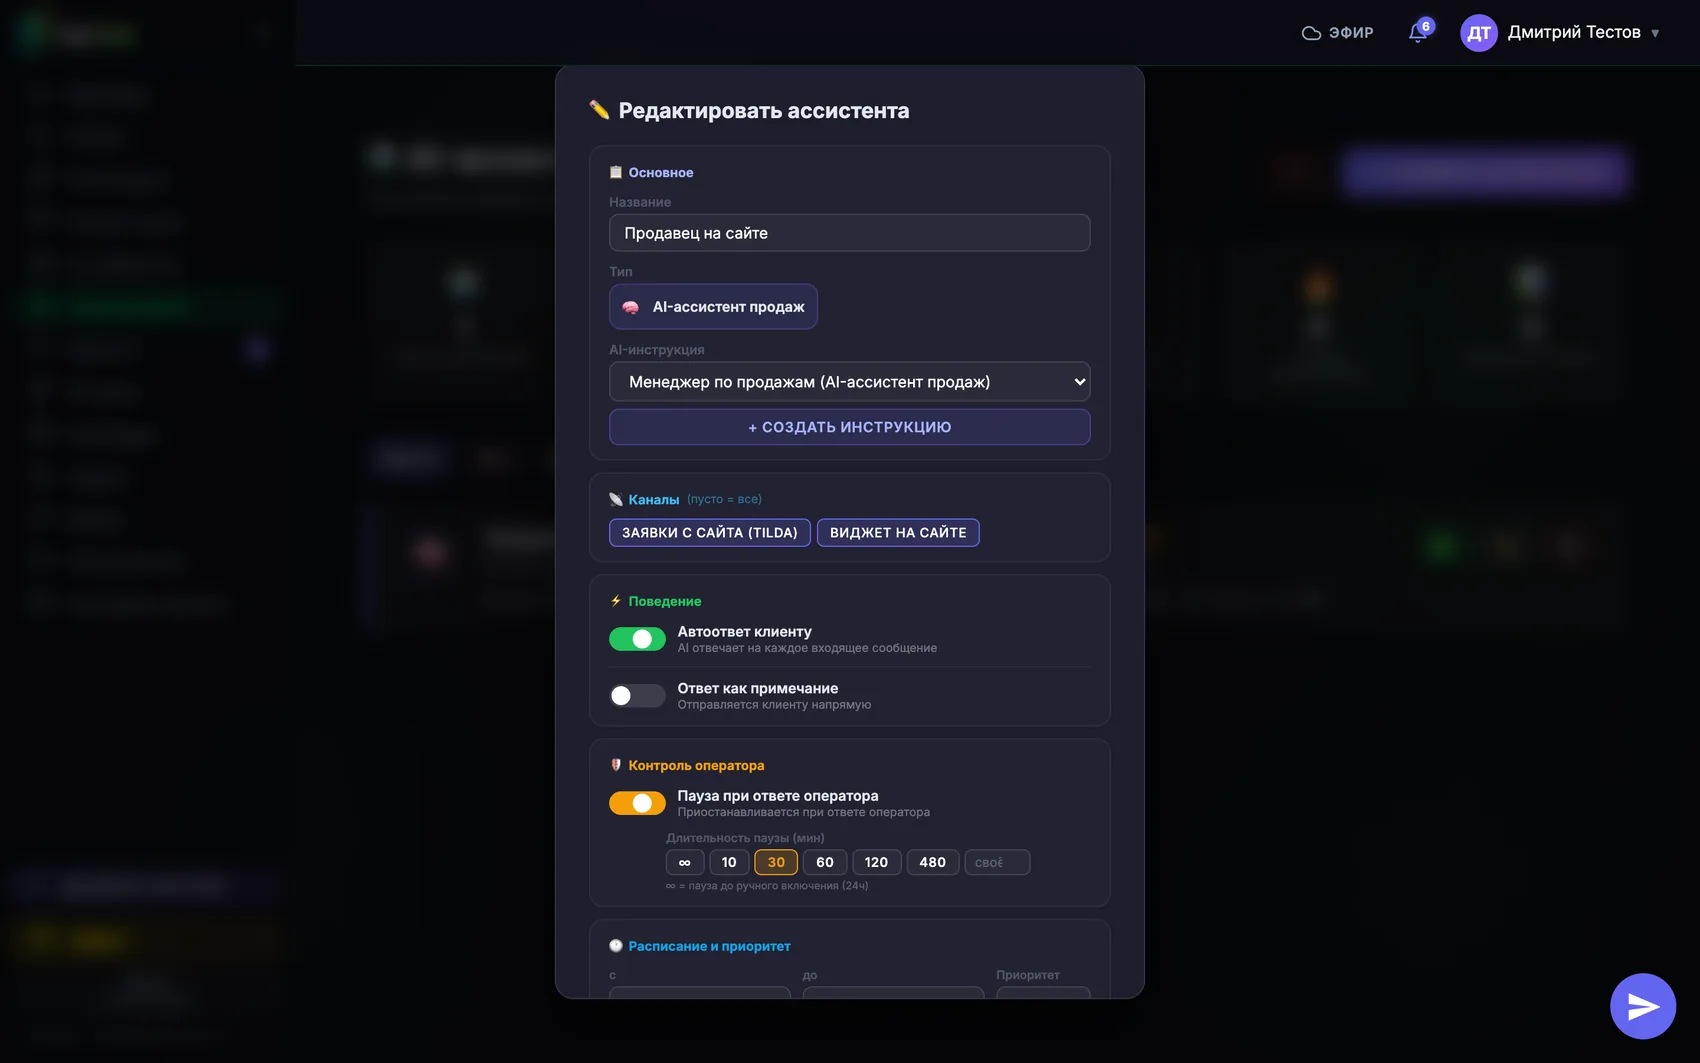Expand the Дмитрий Тестов user menu arrow
Viewport: 1700px width, 1063px height.
tap(1655, 33)
